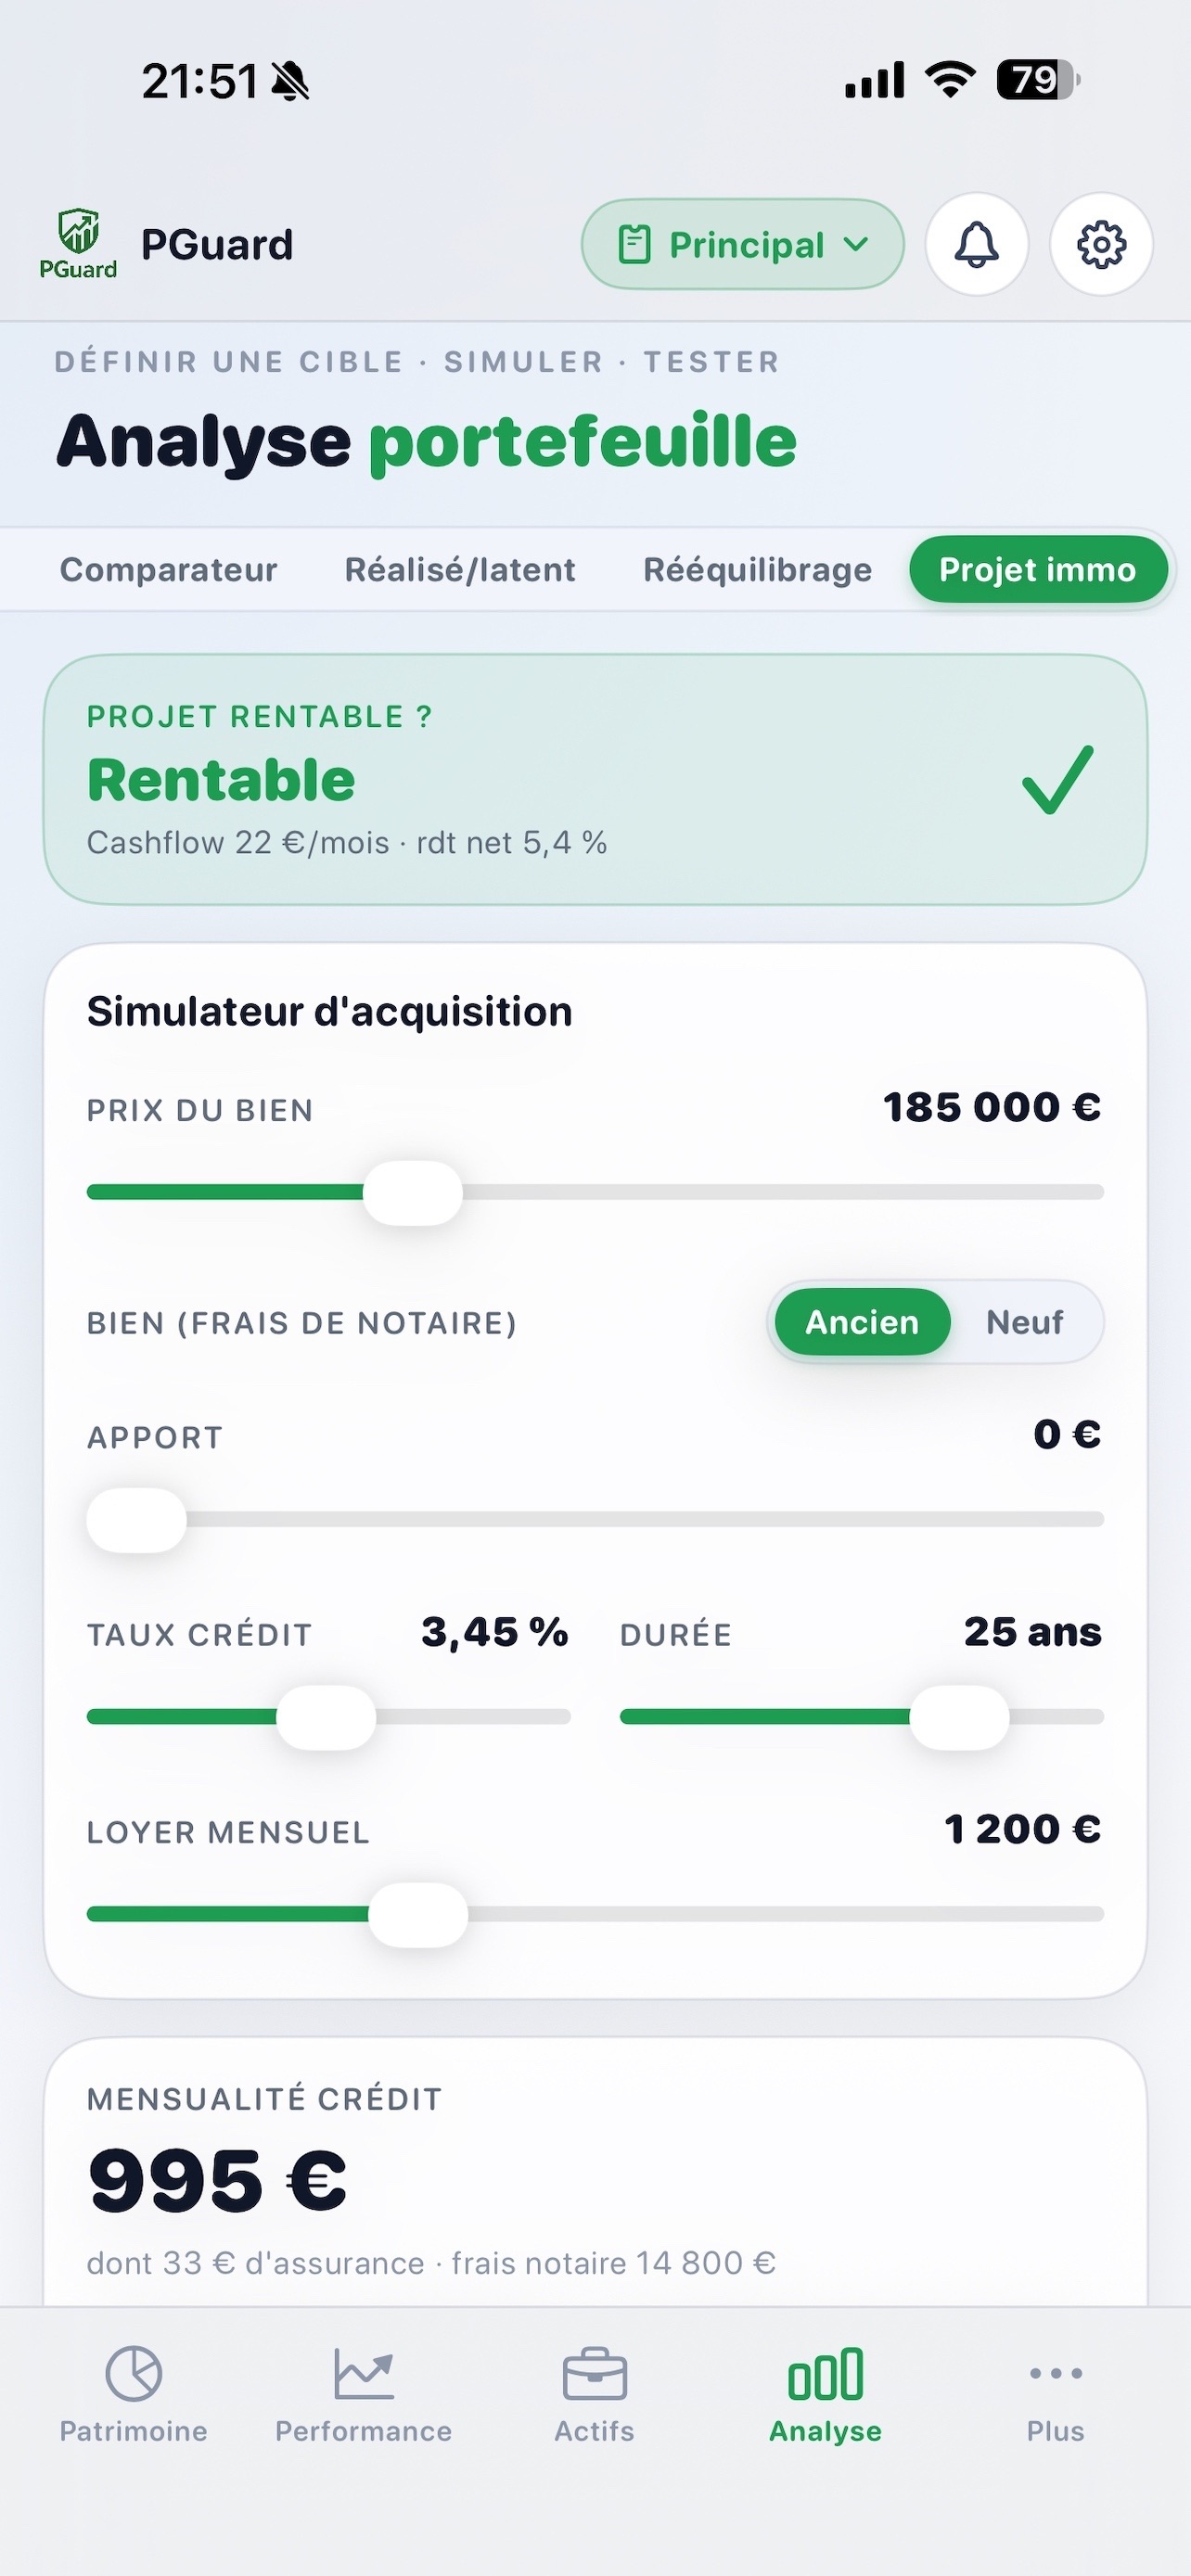Click the Durée slider handle
This screenshot has width=1191, height=2576.
tap(959, 1717)
